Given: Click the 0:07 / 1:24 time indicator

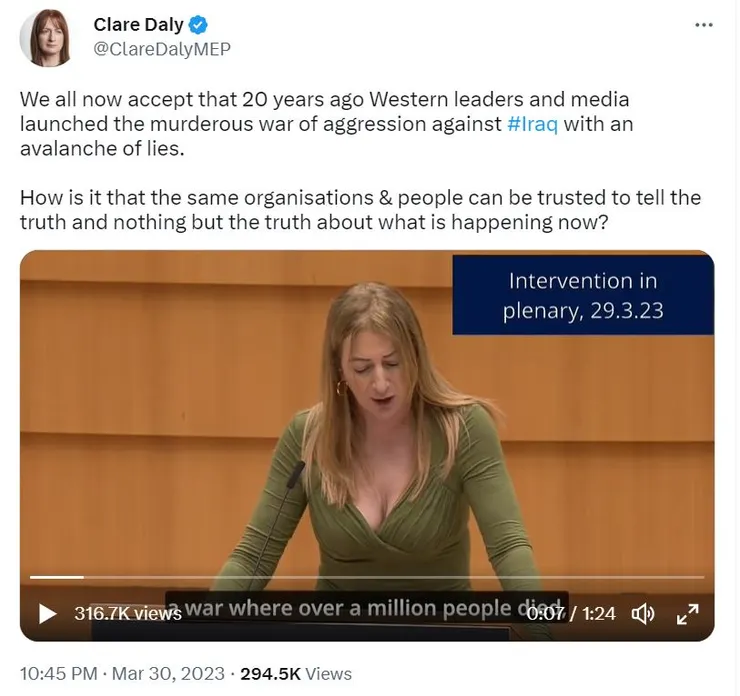Looking at the screenshot, I should point(571,613).
